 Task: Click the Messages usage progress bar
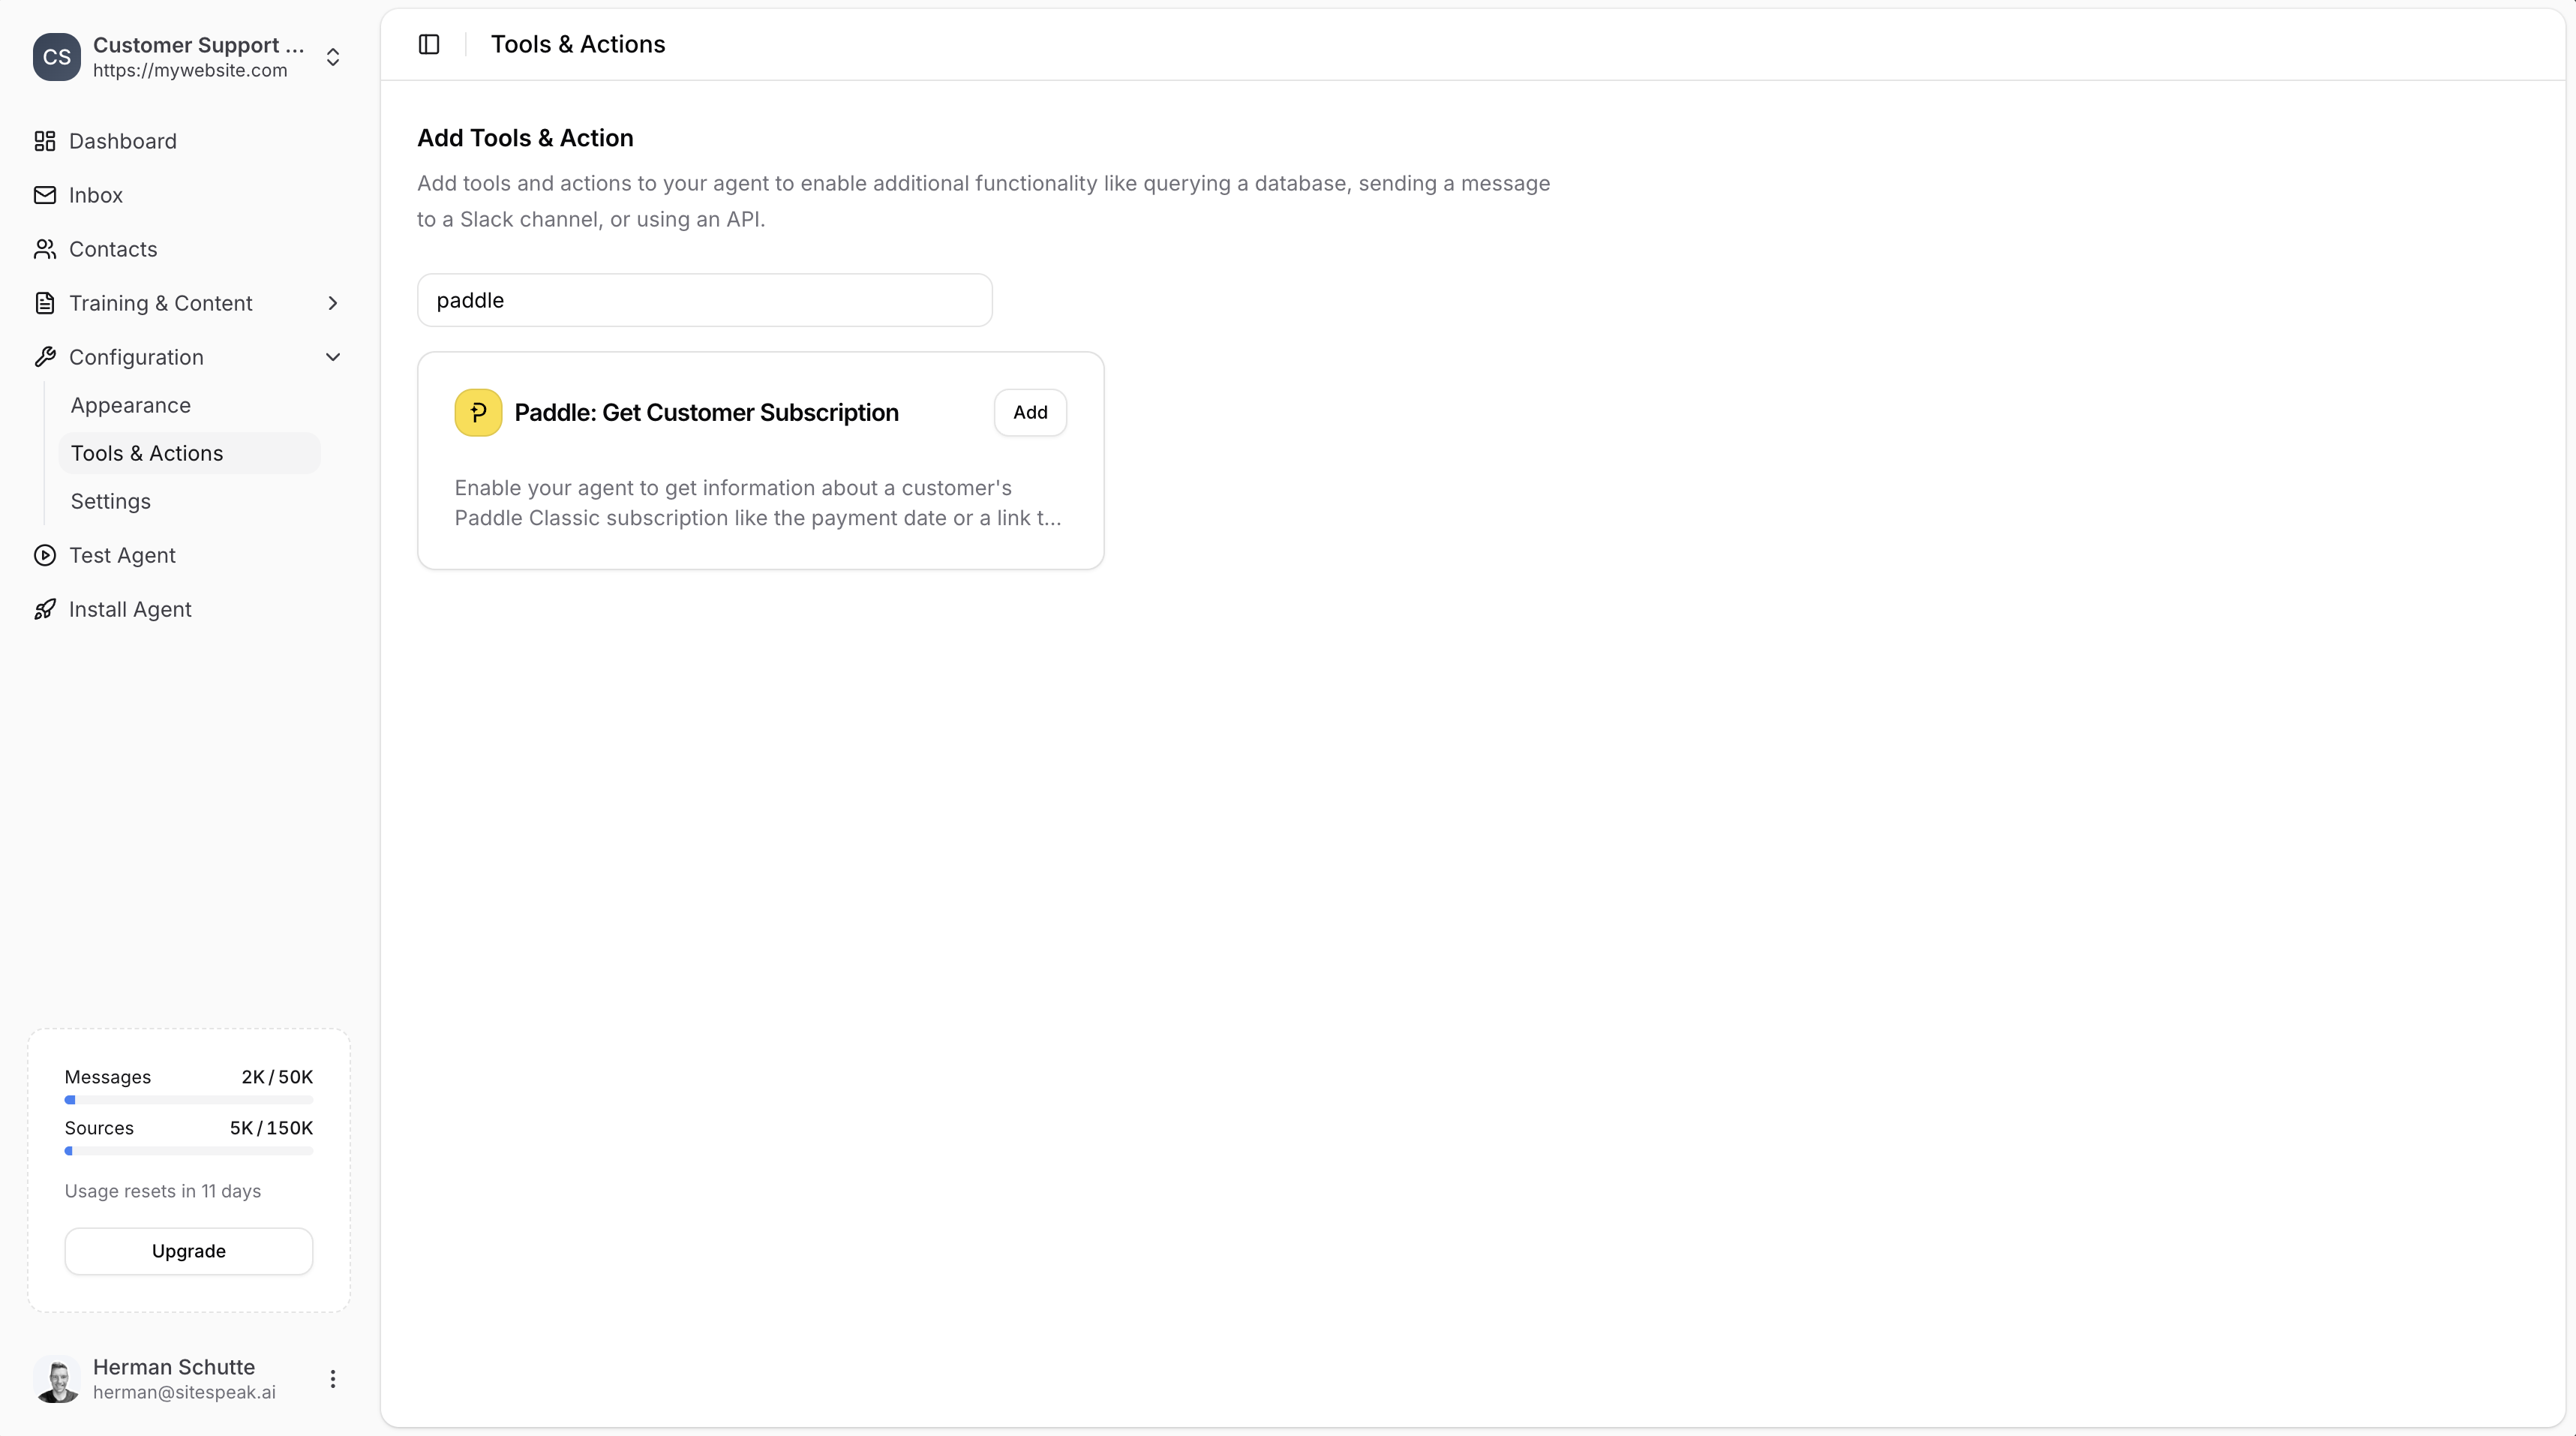coord(189,1100)
